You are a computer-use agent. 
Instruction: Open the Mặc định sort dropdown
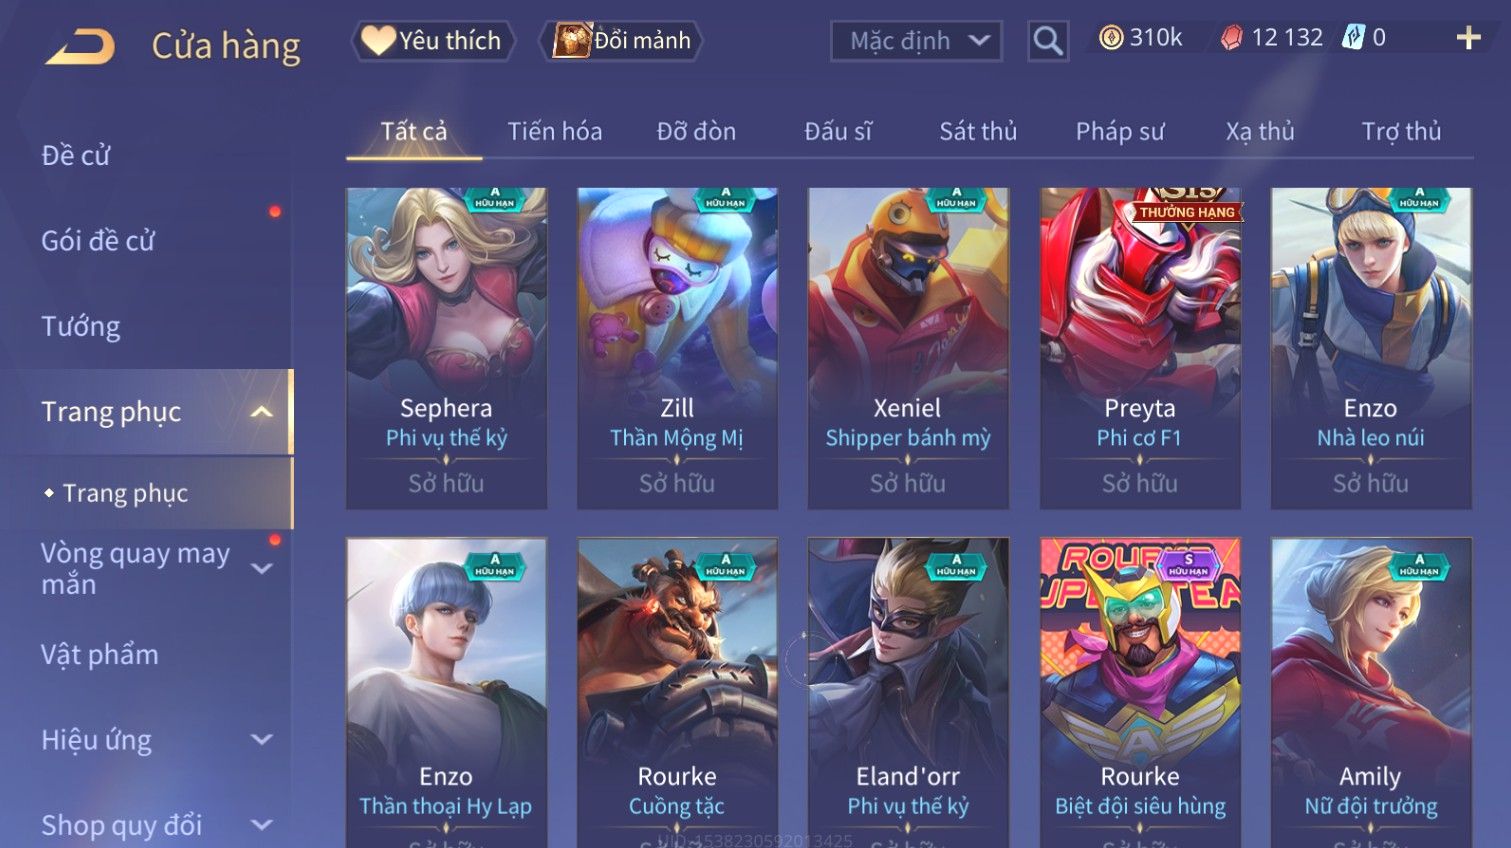coord(916,41)
